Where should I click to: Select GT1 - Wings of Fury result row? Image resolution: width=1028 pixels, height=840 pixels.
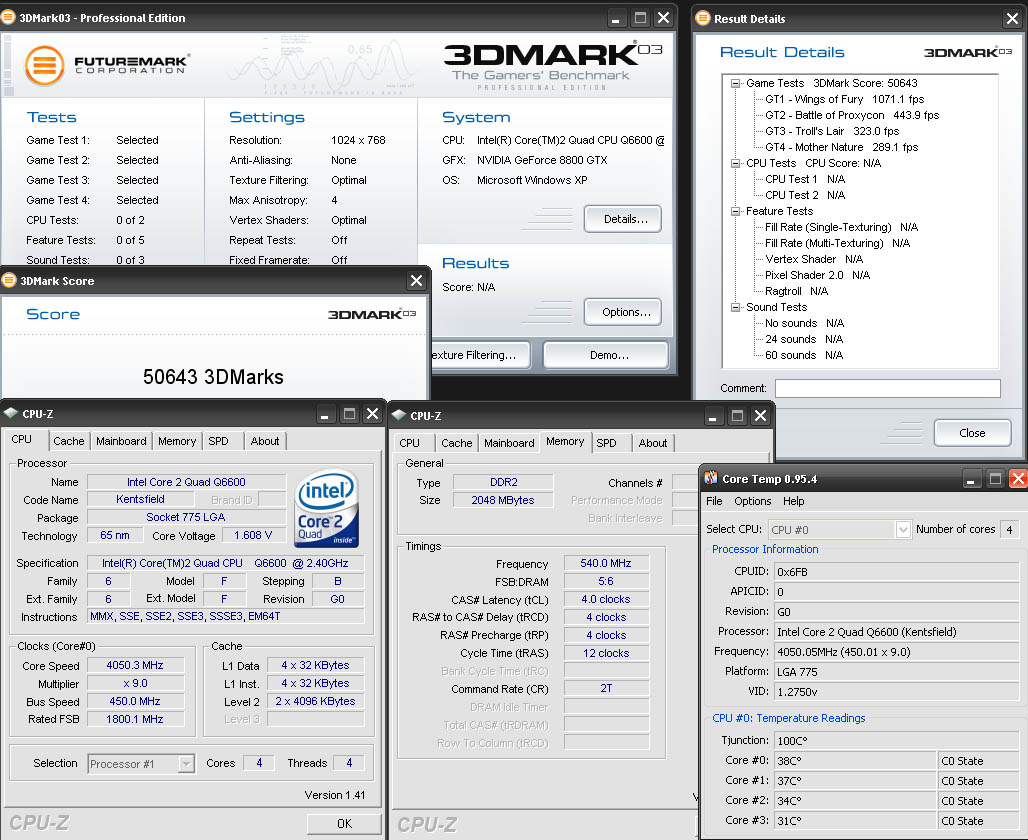[844, 99]
